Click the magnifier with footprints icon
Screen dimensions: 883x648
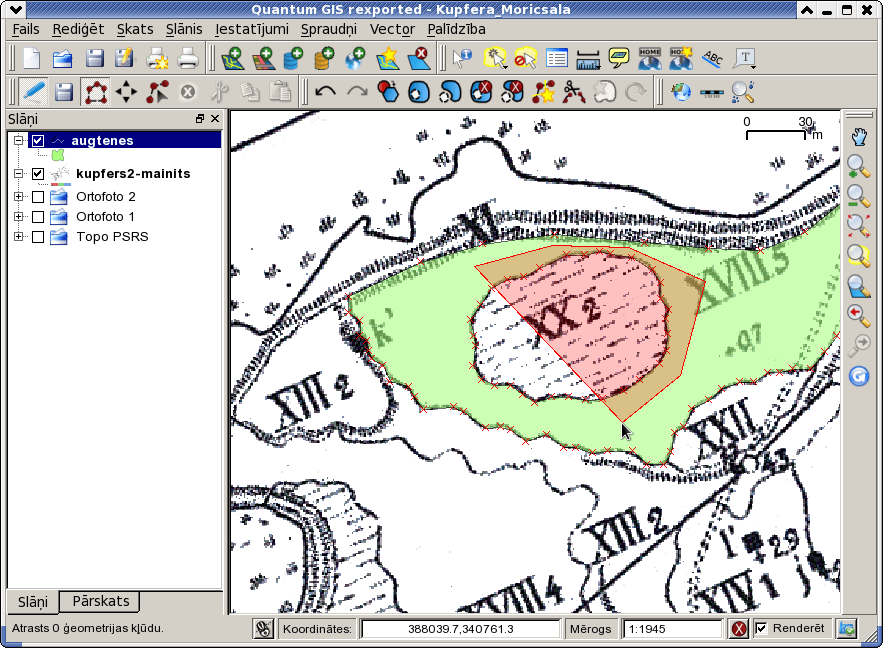(743, 92)
